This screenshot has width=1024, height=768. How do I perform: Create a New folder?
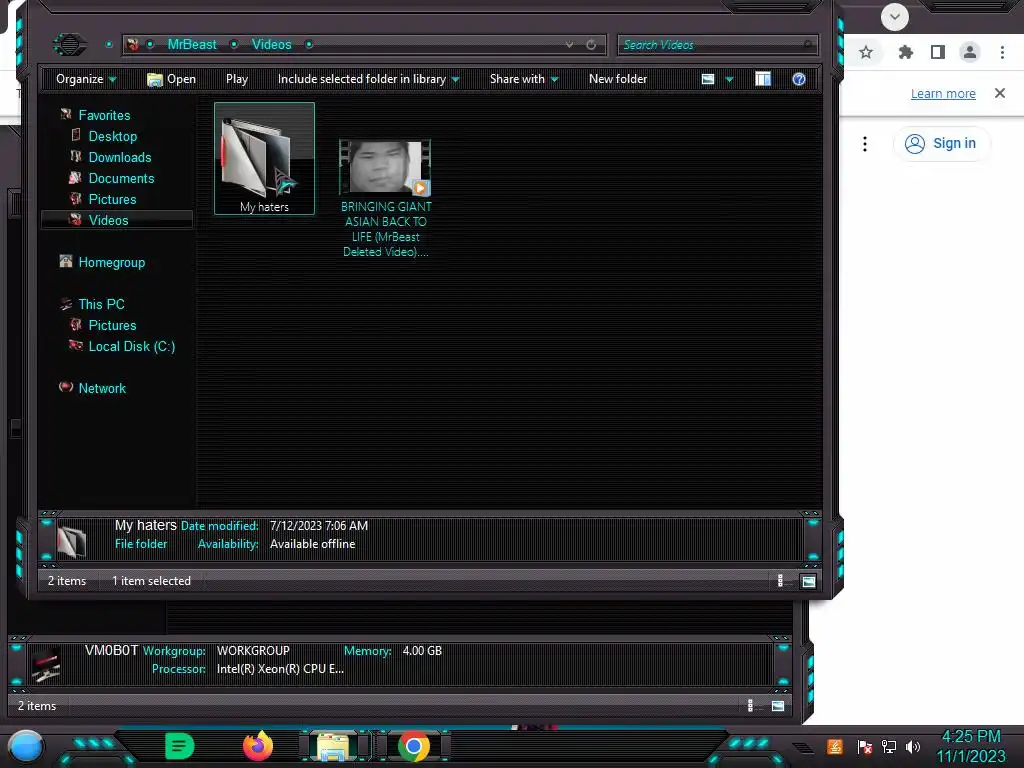coord(618,79)
